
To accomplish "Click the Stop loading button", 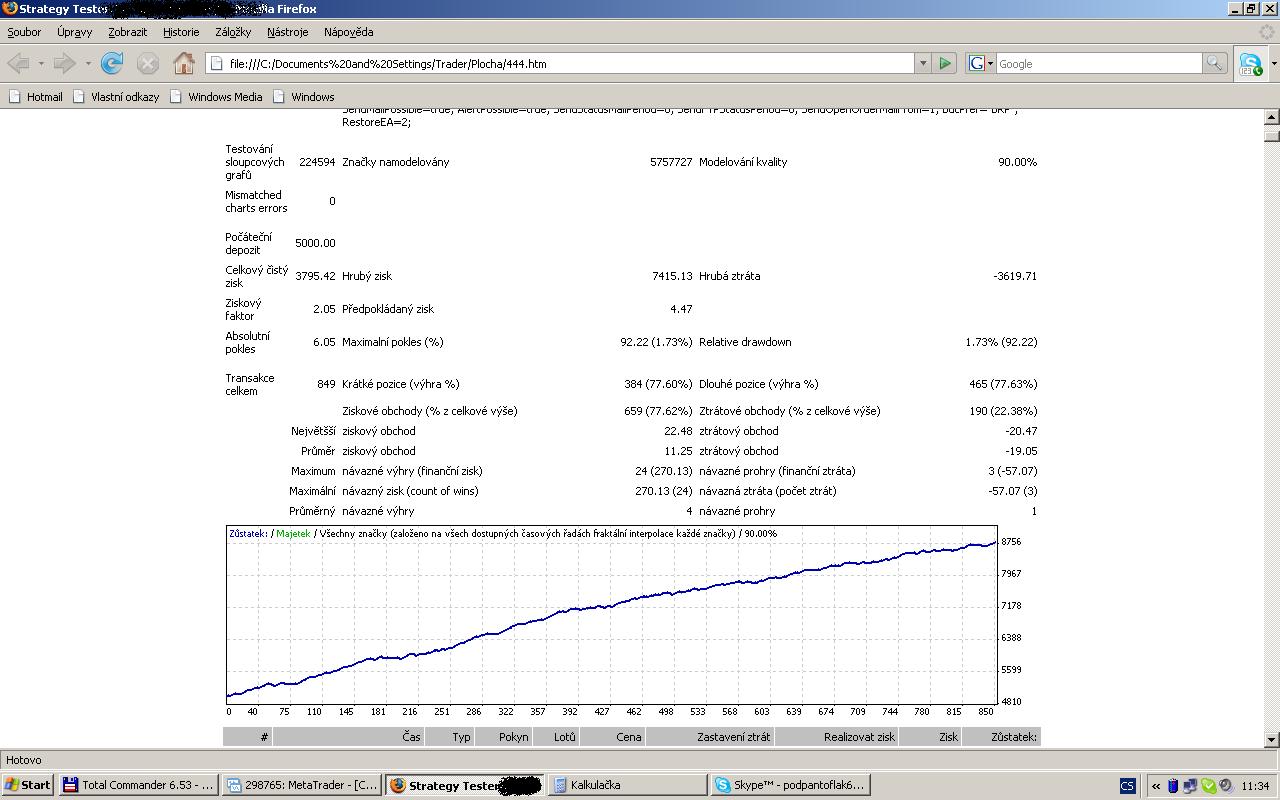I will pyautogui.click(x=147, y=64).
